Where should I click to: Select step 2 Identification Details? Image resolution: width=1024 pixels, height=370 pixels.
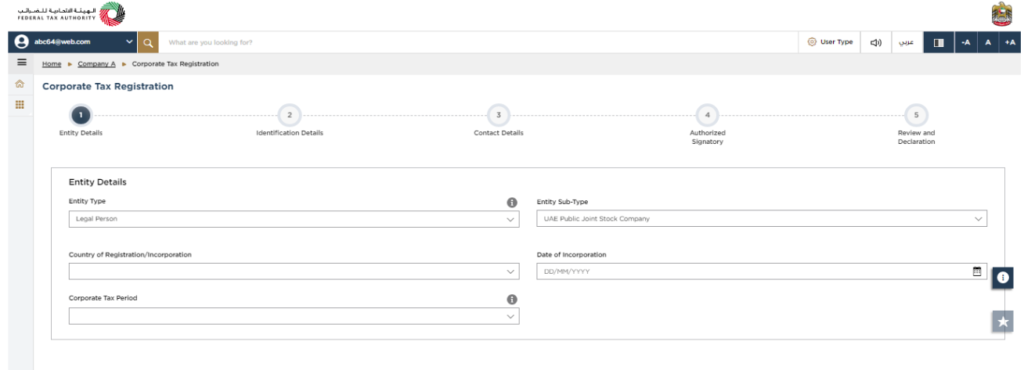(x=289, y=116)
